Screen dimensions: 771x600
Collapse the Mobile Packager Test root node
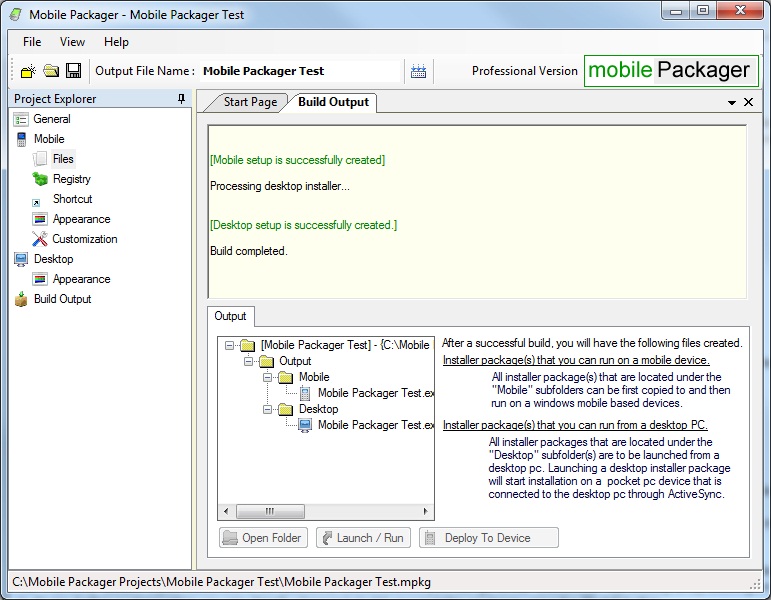pyautogui.click(x=229, y=345)
